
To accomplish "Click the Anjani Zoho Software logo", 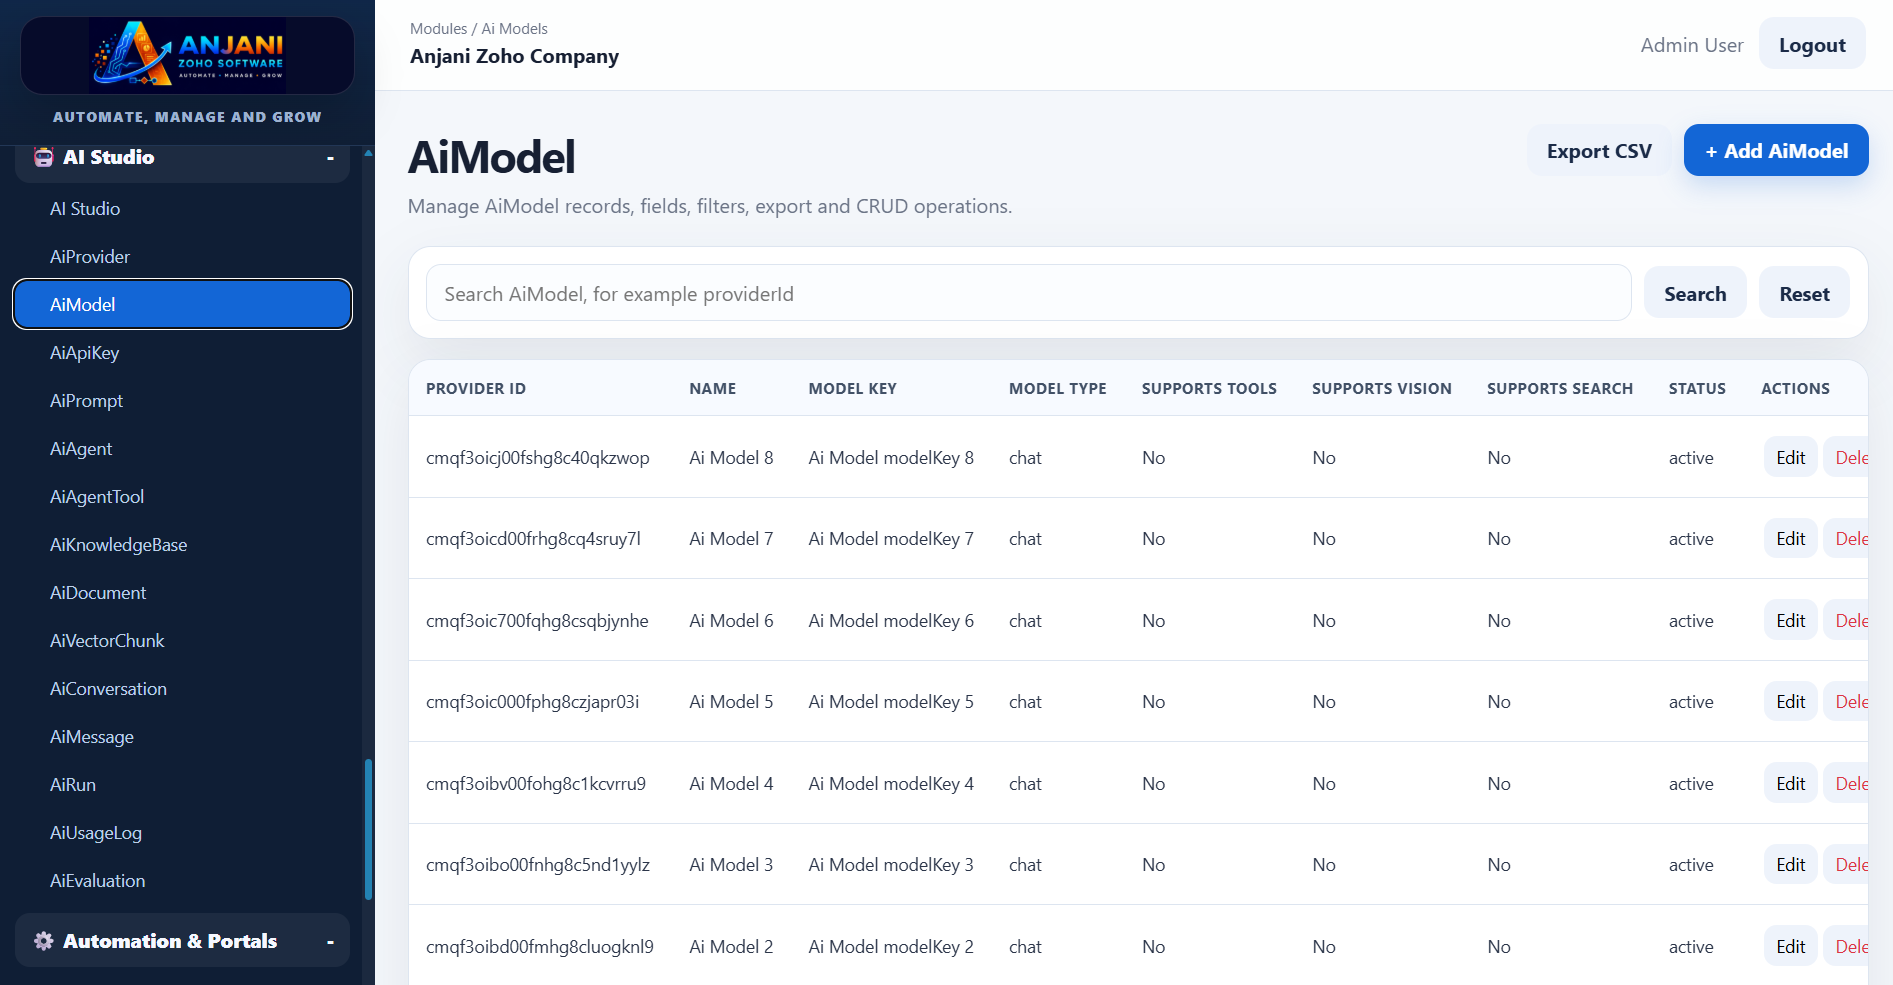I will pyautogui.click(x=188, y=54).
